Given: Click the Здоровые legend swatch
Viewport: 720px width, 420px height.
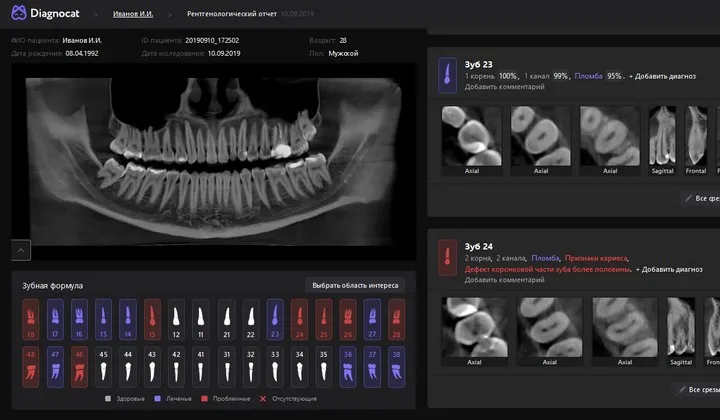Looking at the screenshot, I should pos(108,398).
